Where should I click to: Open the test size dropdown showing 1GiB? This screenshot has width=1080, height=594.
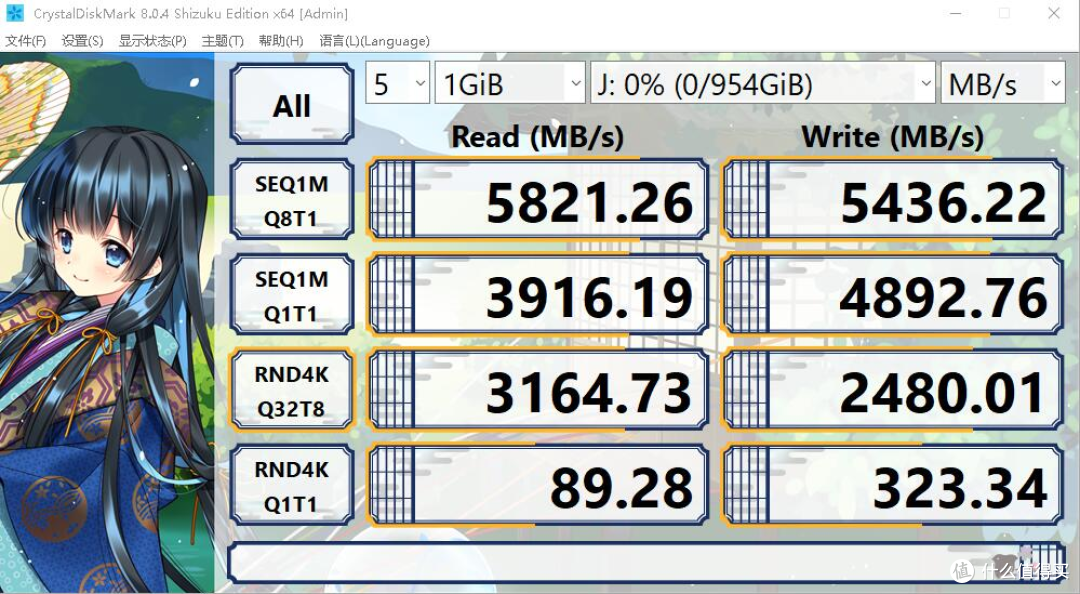[x=509, y=84]
